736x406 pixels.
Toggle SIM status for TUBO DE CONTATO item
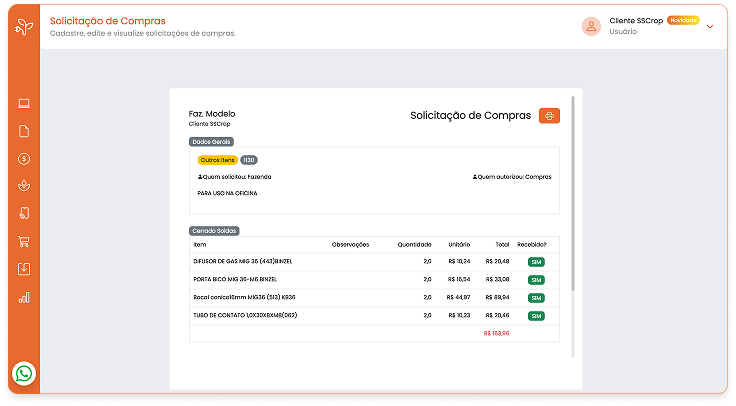coord(536,315)
